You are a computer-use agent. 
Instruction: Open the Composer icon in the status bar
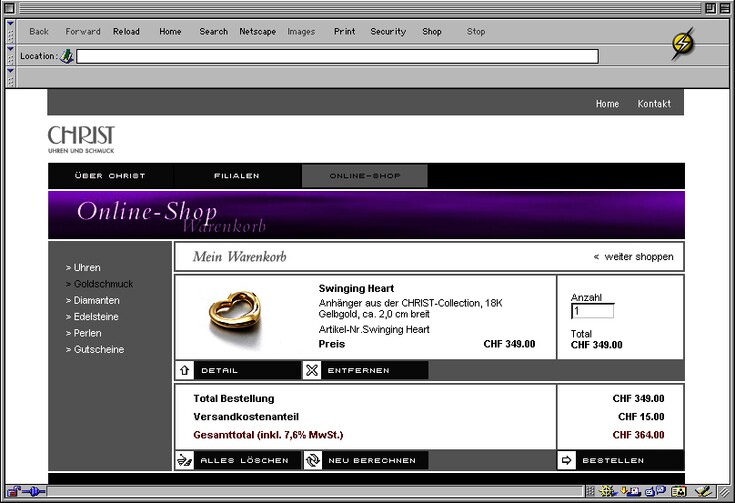pyautogui.click(x=704, y=491)
